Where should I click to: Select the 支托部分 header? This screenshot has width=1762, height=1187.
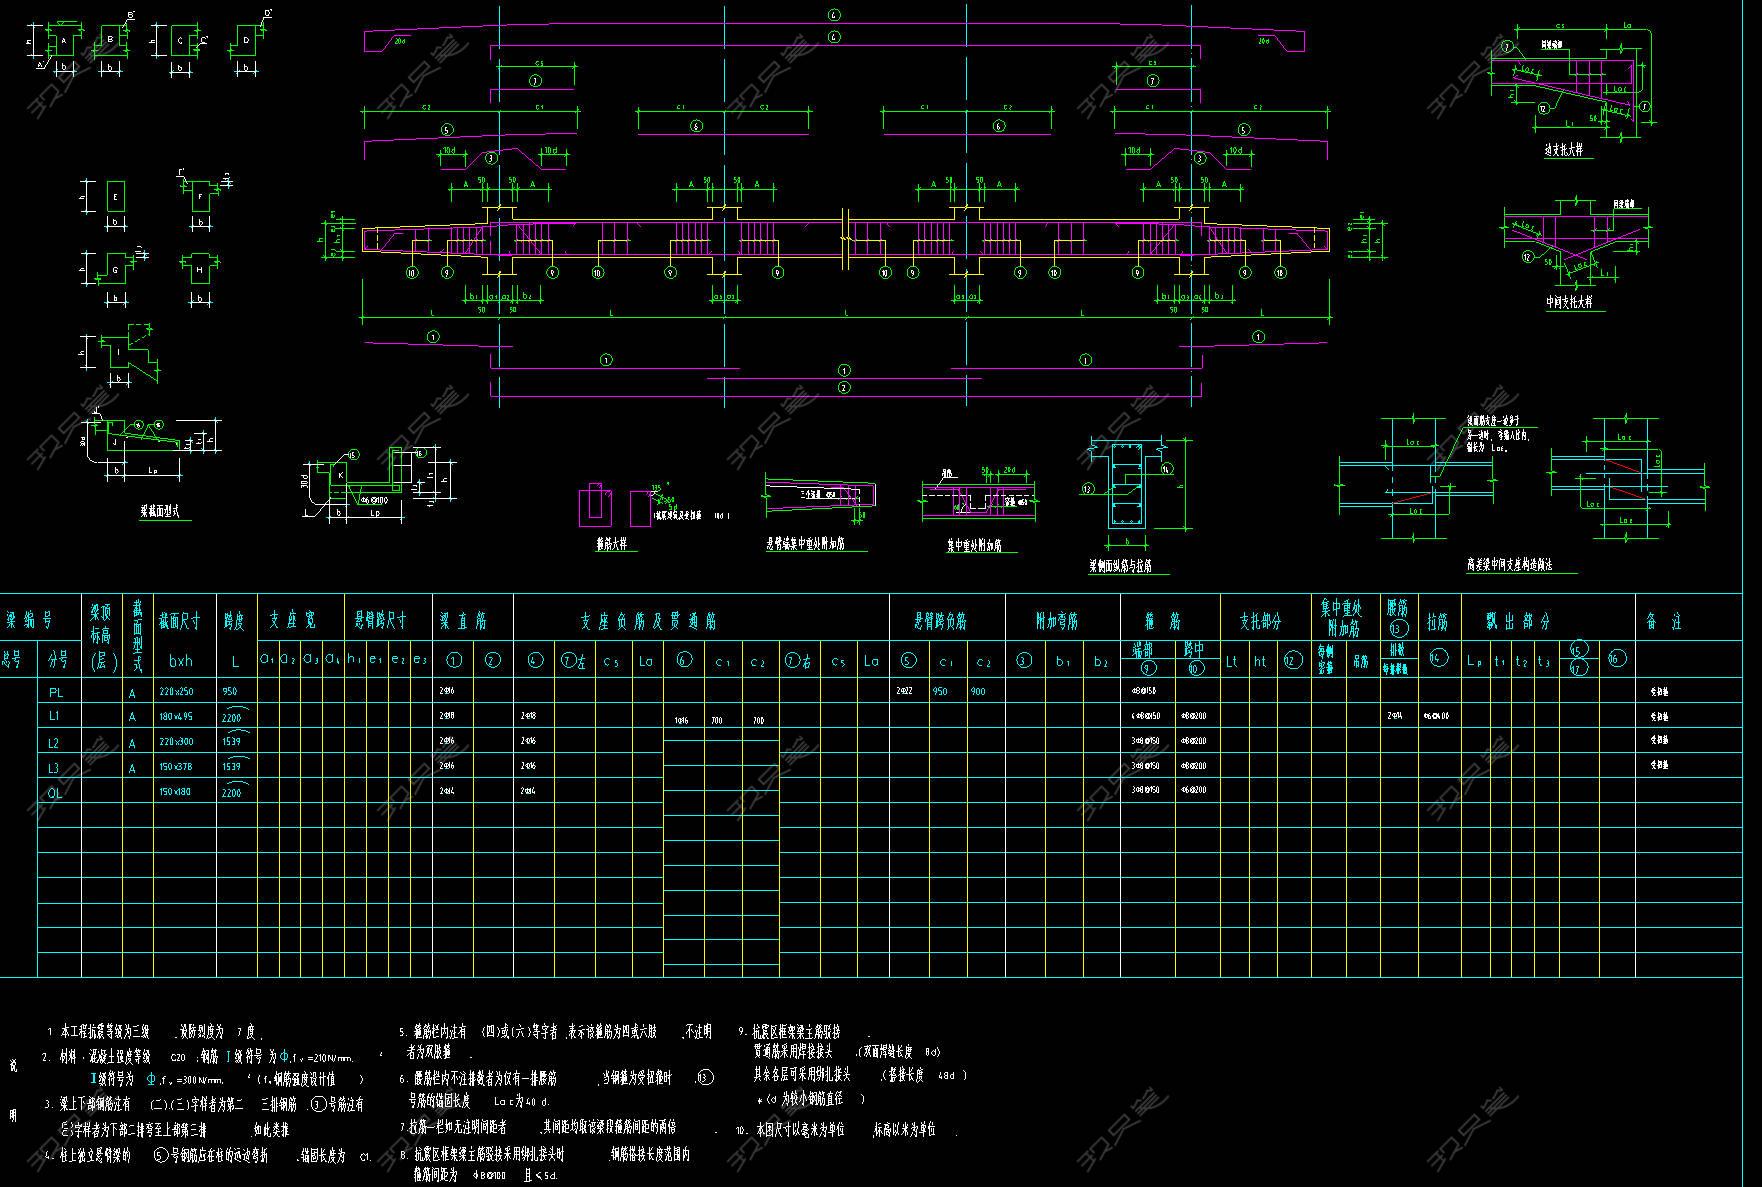(x=1260, y=622)
